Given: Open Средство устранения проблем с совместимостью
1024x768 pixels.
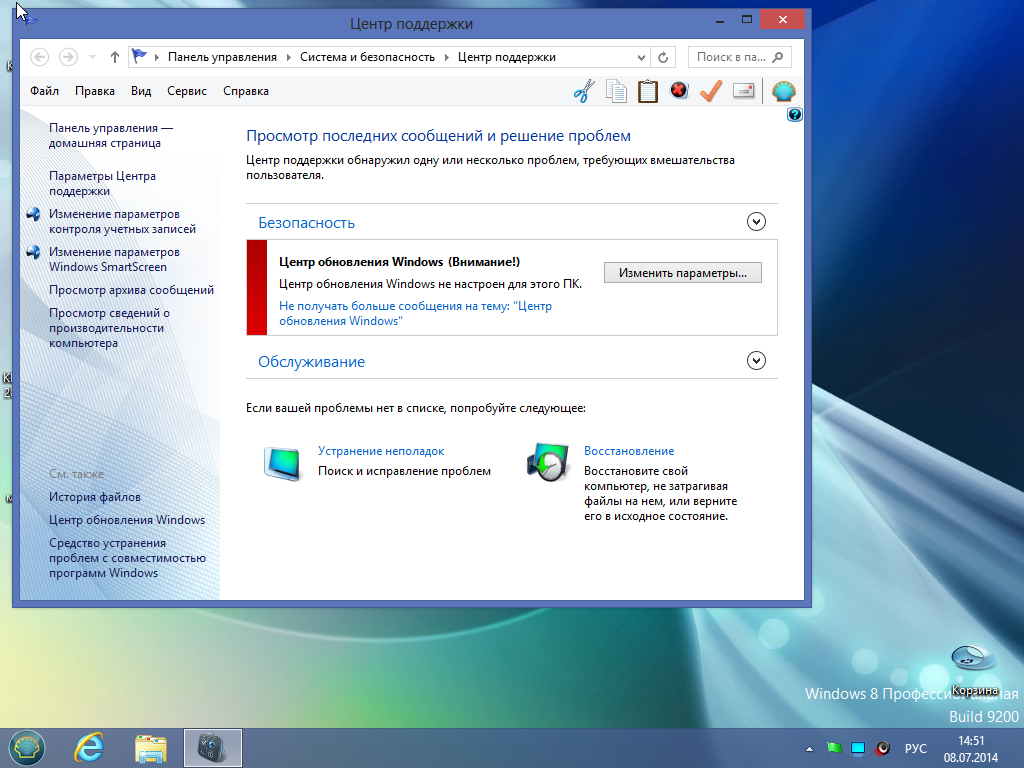Looking at the screenshot, I should pyautogui.click(x=127, y=558).
